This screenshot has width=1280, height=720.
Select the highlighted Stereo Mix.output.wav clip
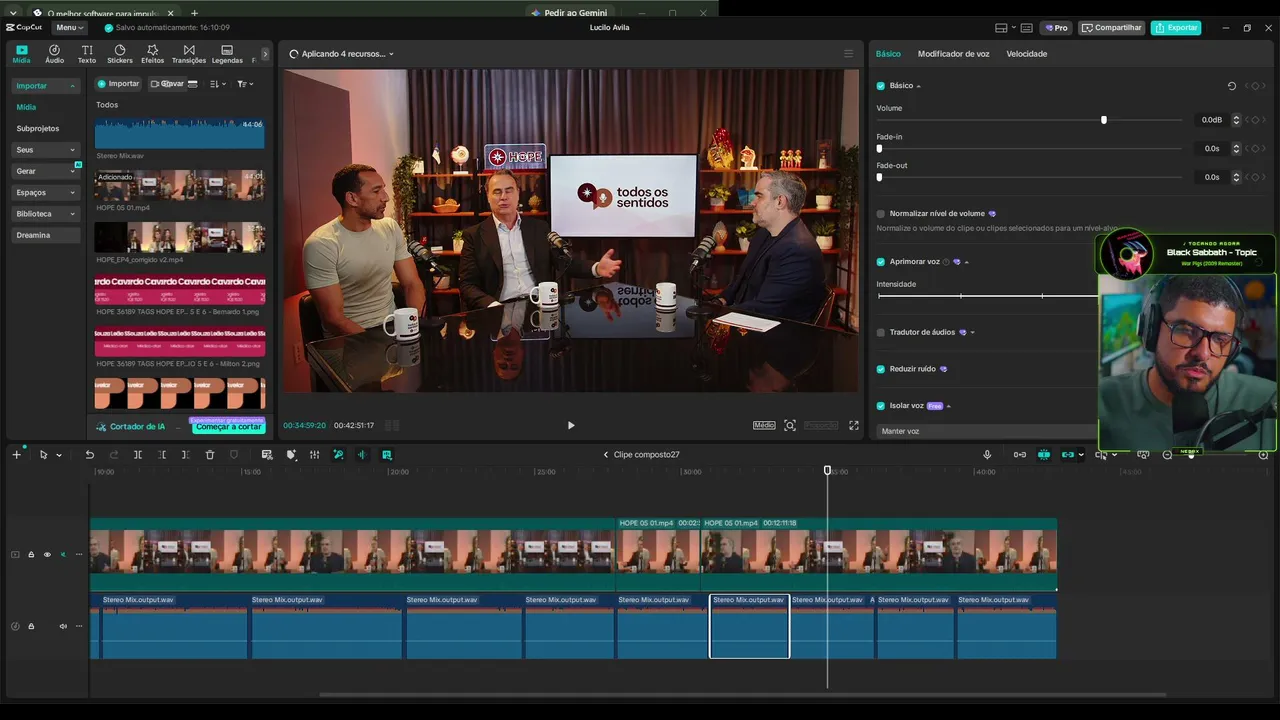(750, 626)
